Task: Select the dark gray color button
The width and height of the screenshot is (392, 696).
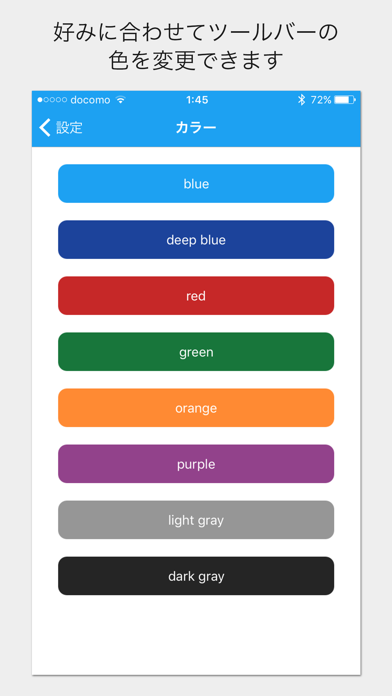Action: tap(196, 576)
